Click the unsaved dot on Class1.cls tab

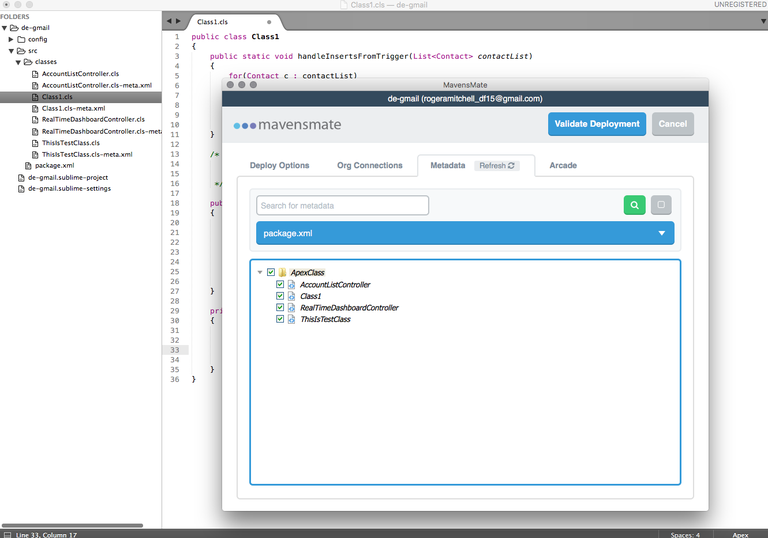click(x=269, y=22)
